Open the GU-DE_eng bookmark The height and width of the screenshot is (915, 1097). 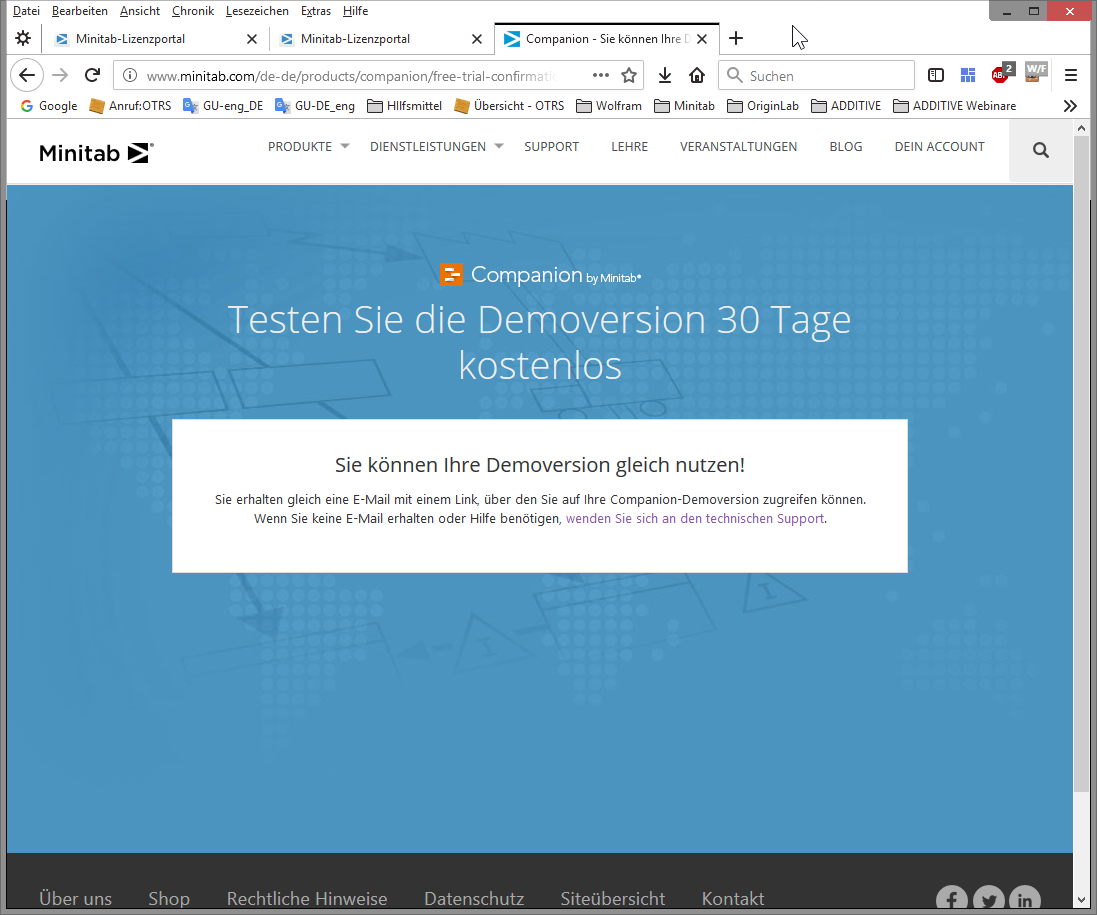[x=315, y=106]
